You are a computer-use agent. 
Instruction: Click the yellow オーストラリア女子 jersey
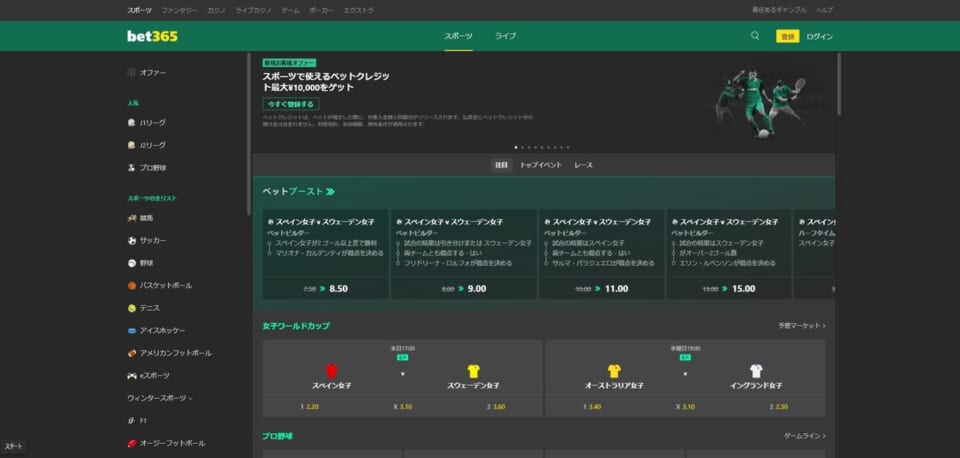614,371
